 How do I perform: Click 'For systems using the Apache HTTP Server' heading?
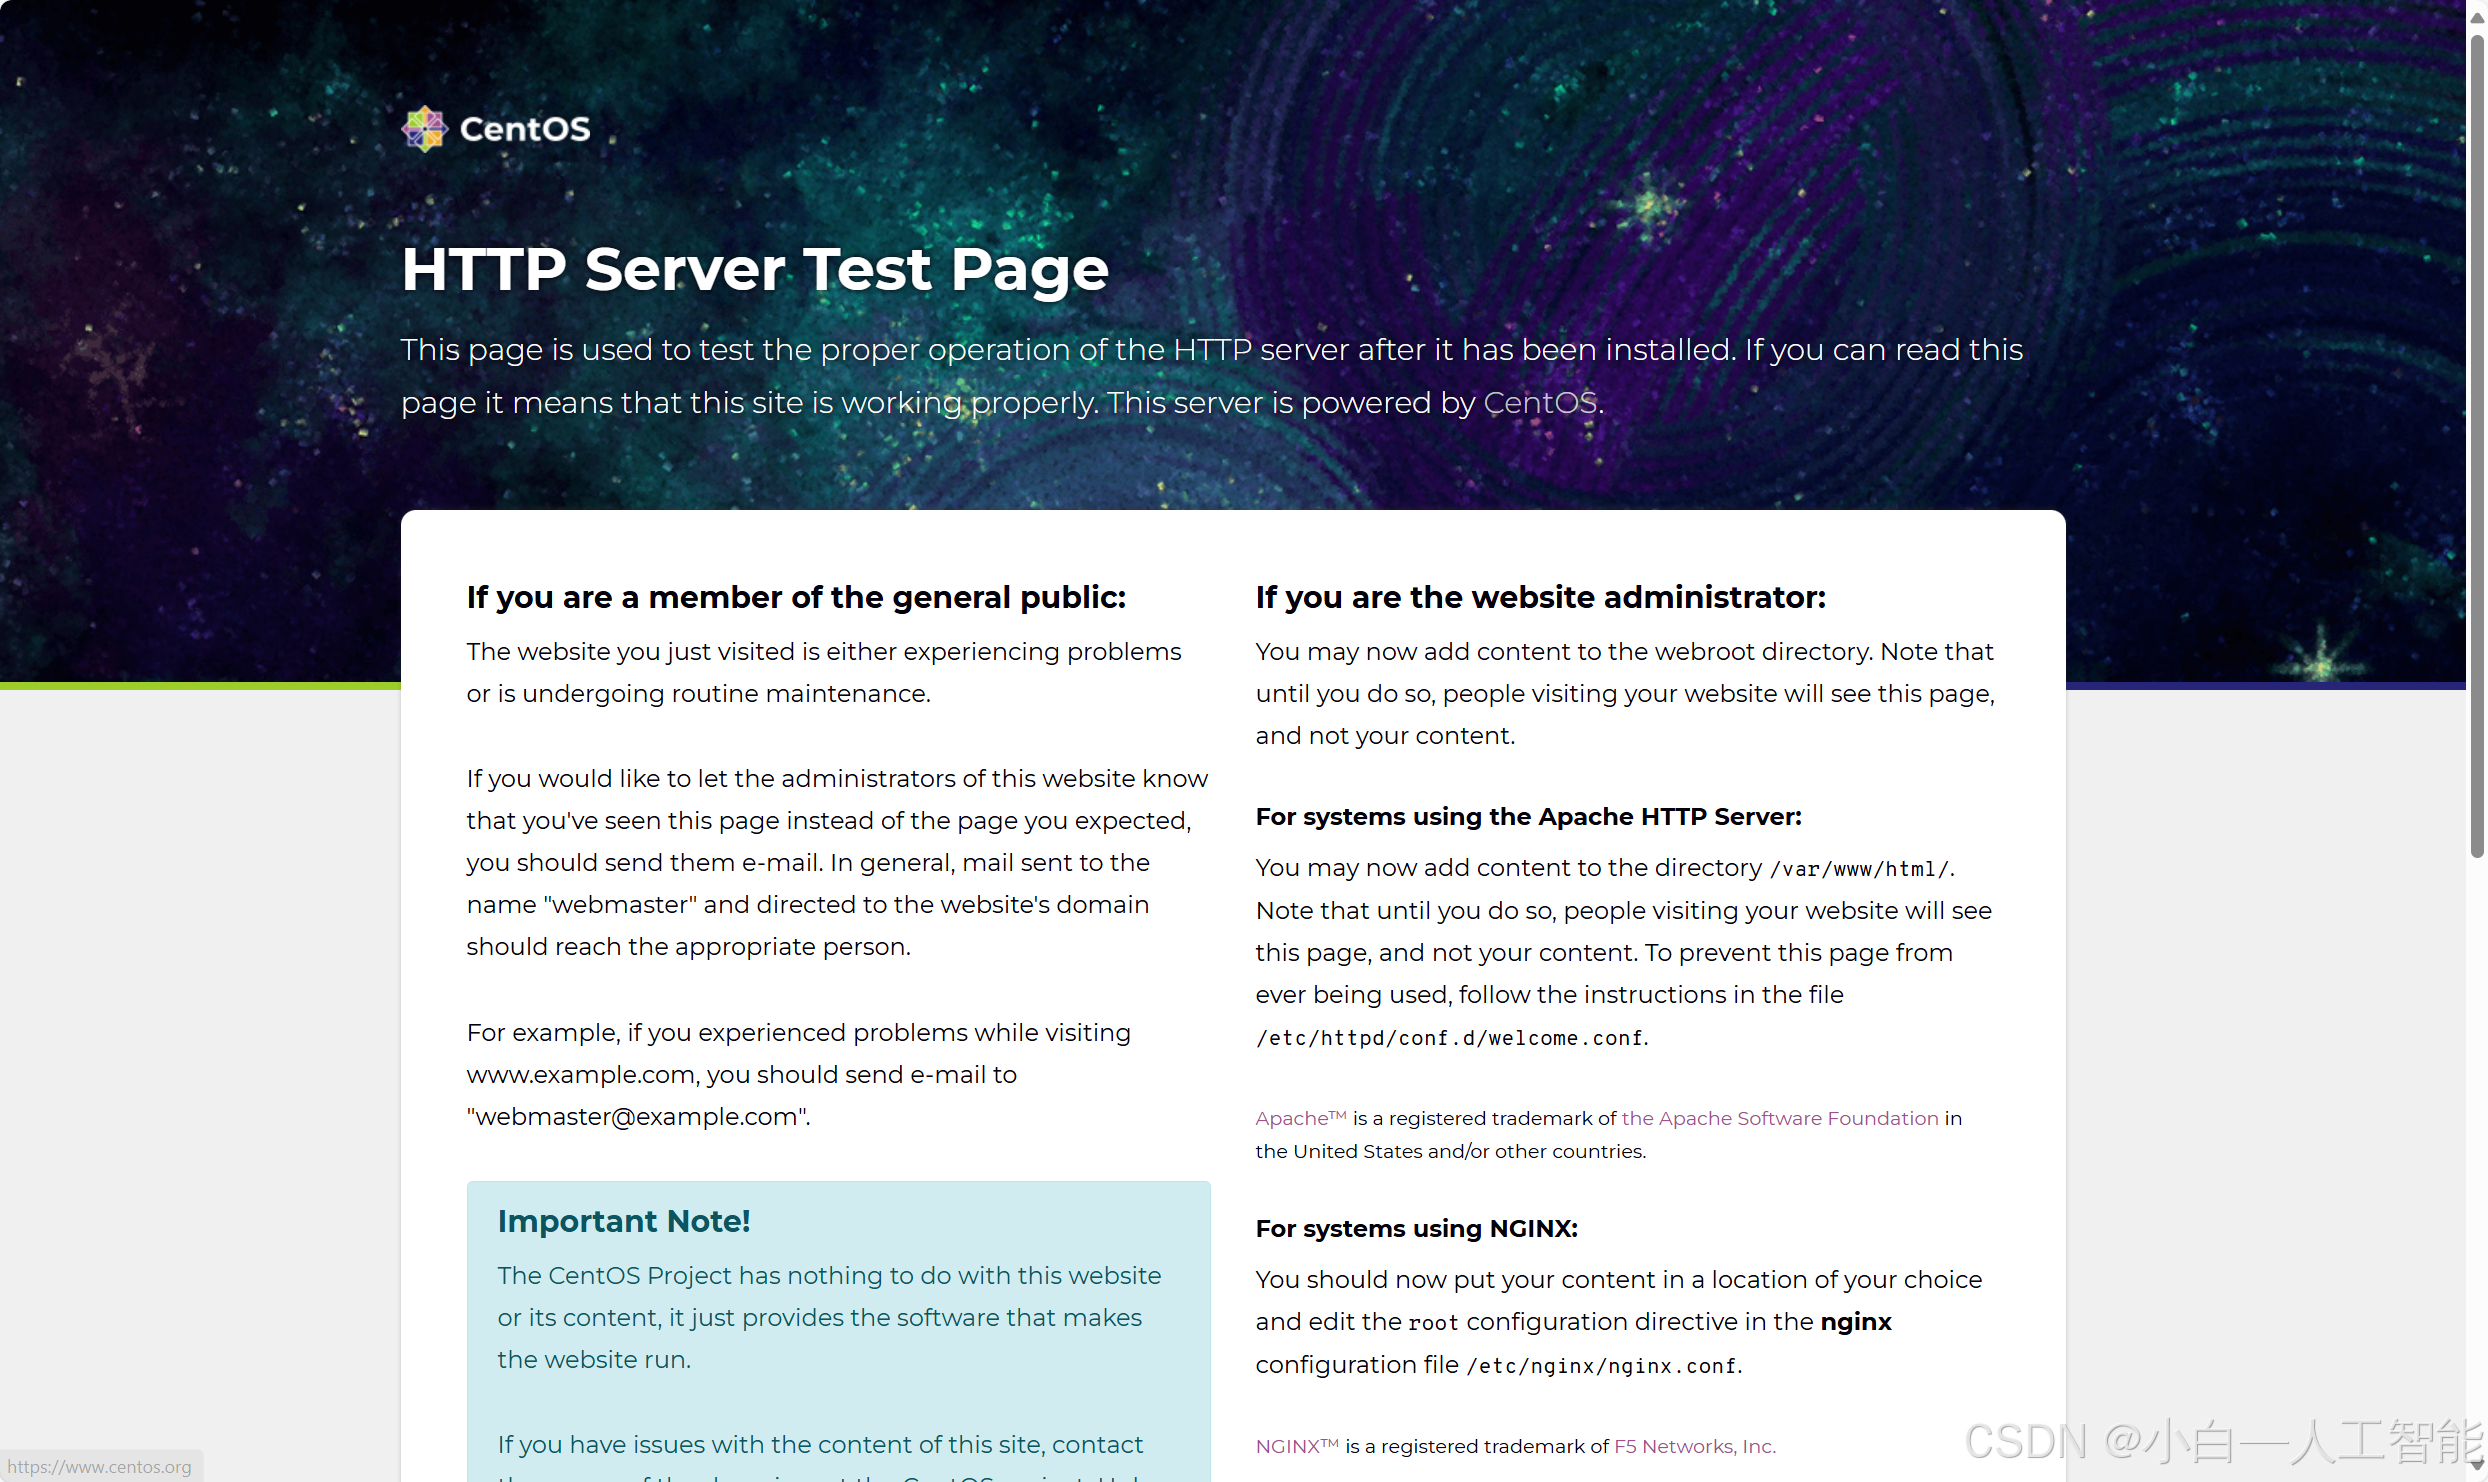pyautogui.click(x=1528, y=816)
